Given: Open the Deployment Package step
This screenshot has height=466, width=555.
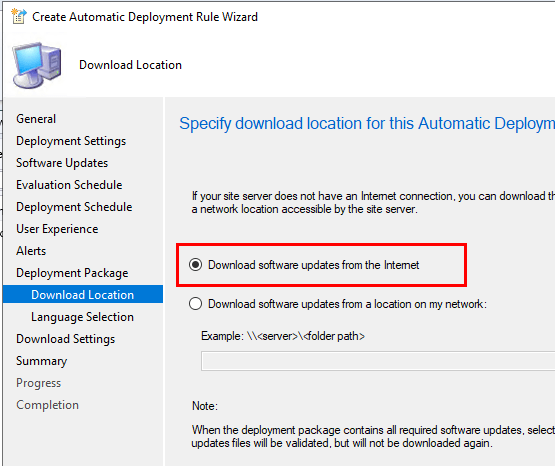Looking at the screenshot, I should [72, 273].
